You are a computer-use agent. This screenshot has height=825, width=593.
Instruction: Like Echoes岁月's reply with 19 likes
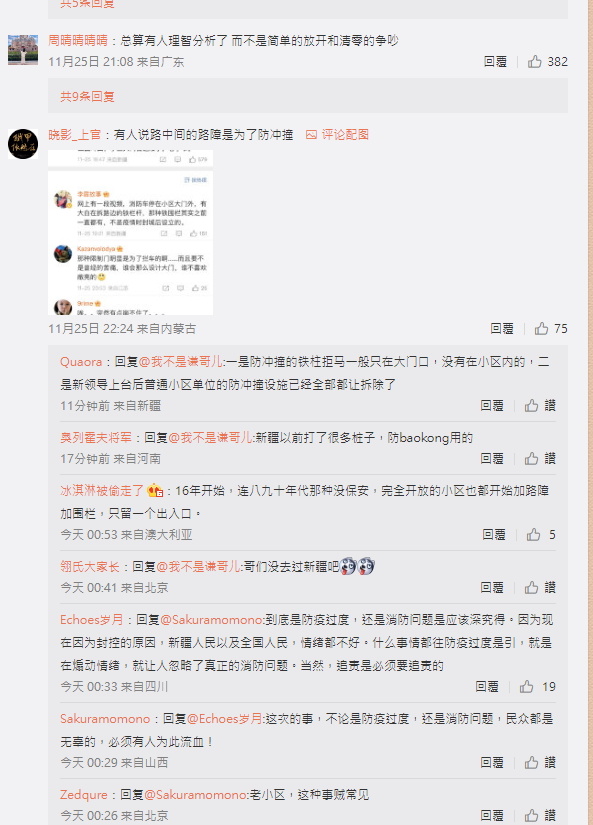[537, 687]
